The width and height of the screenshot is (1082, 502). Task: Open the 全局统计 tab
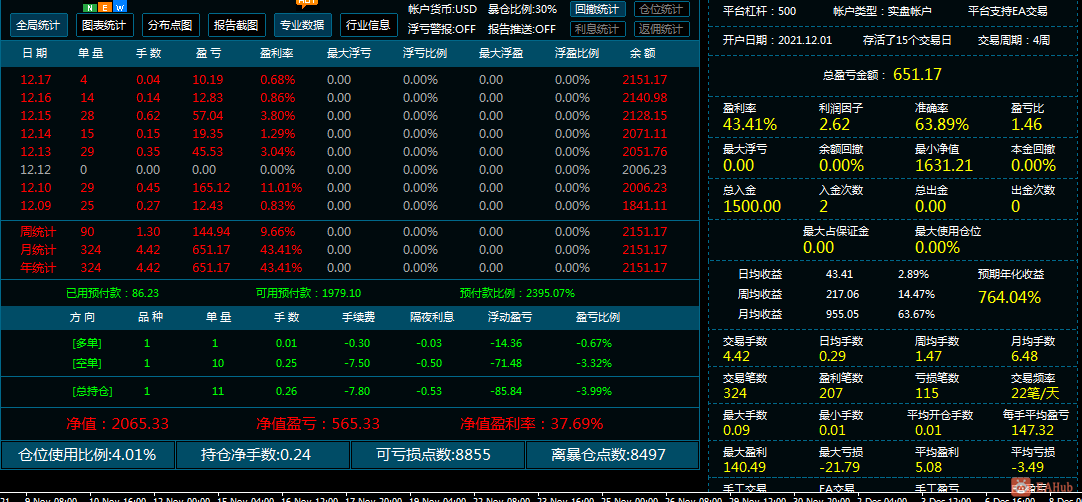tap(39, 26)
